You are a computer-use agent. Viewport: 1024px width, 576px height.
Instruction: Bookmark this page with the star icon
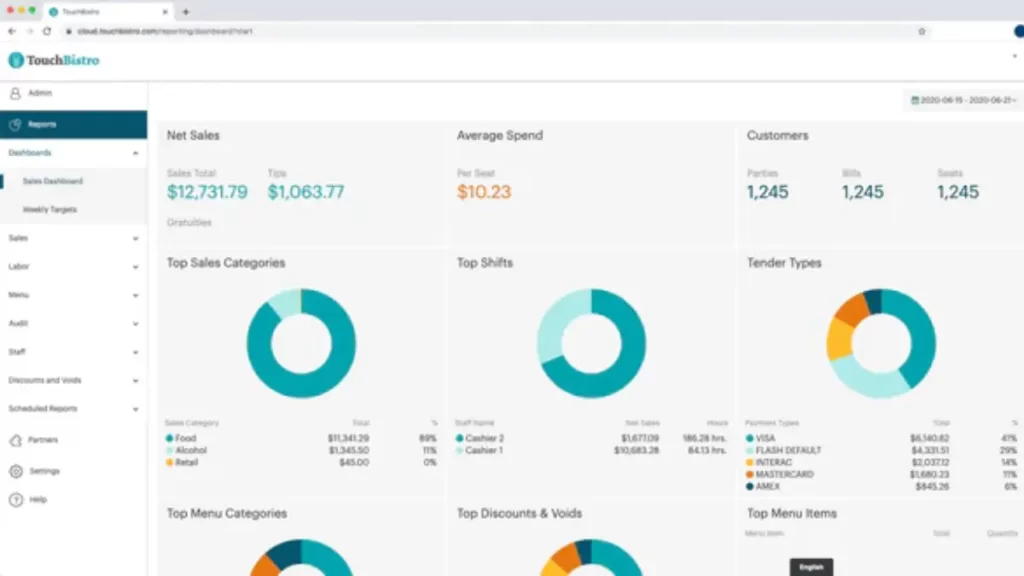(x=921, y=31)
